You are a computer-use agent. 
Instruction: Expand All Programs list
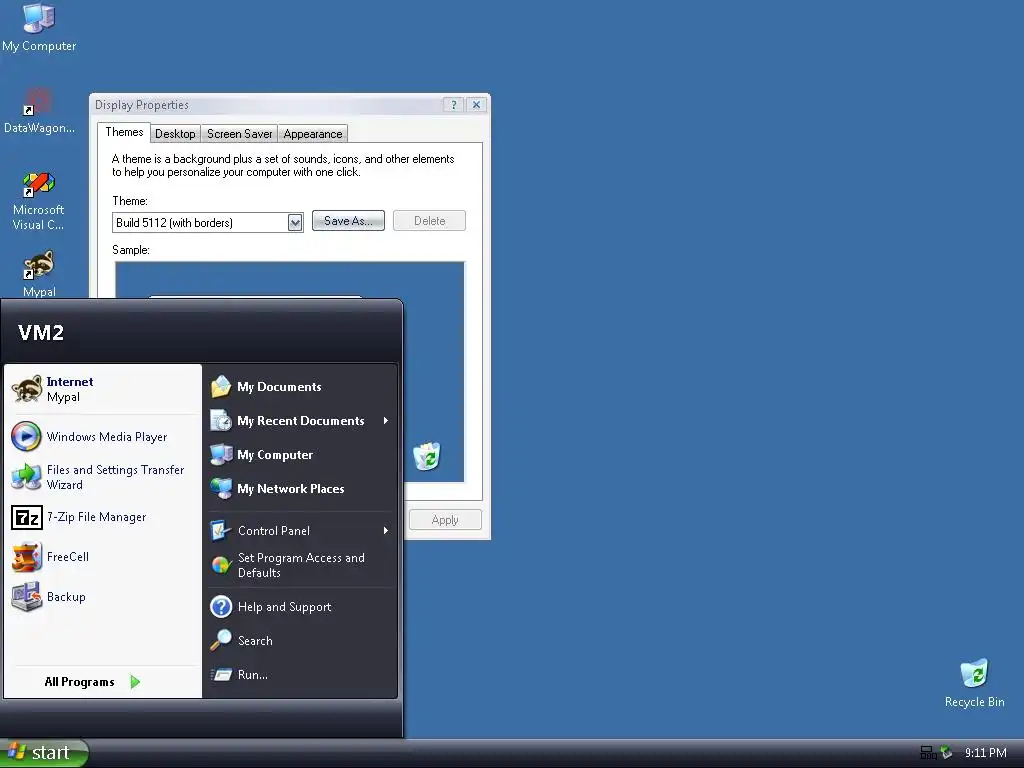pos(91,682)
